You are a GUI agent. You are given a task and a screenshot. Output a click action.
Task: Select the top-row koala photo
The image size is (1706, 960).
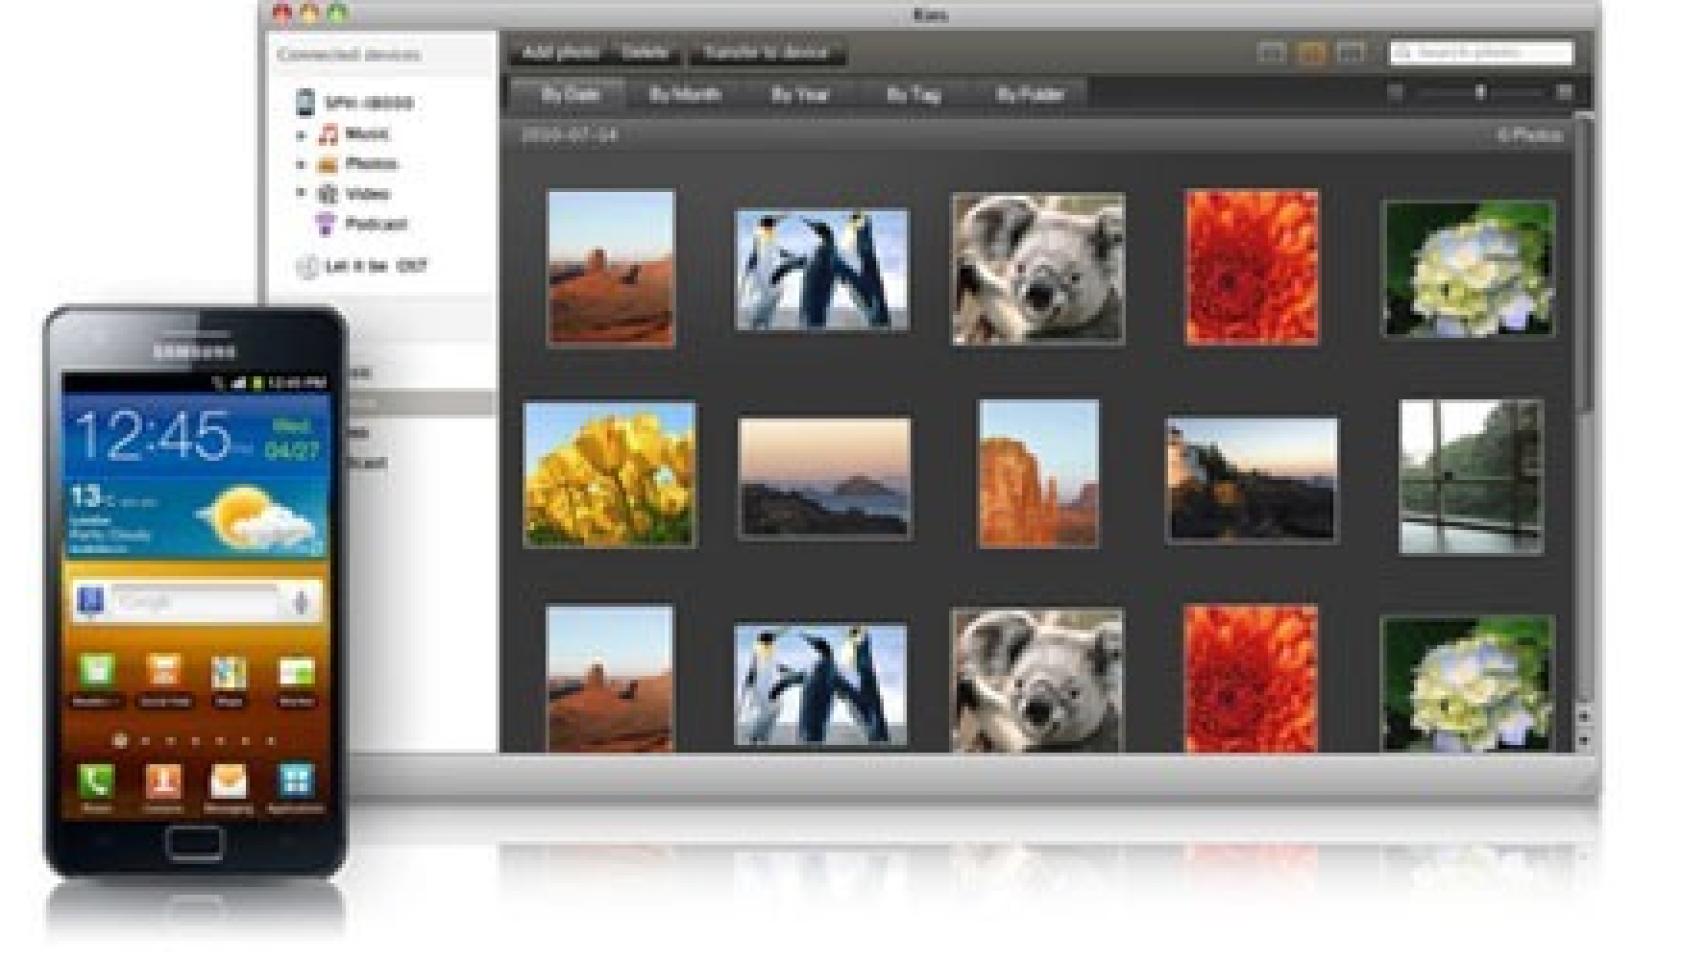[x=1038, y=269]
